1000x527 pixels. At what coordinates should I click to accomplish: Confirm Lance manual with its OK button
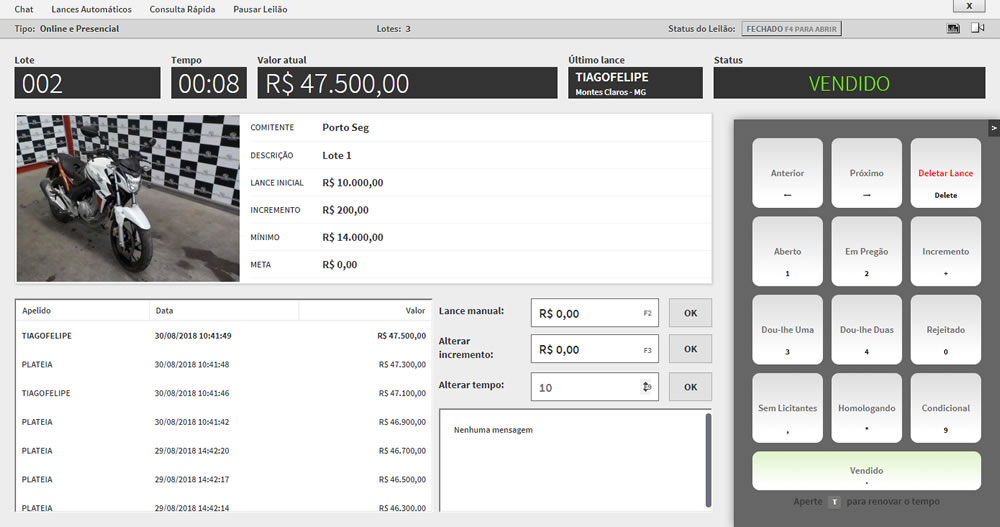690,313
